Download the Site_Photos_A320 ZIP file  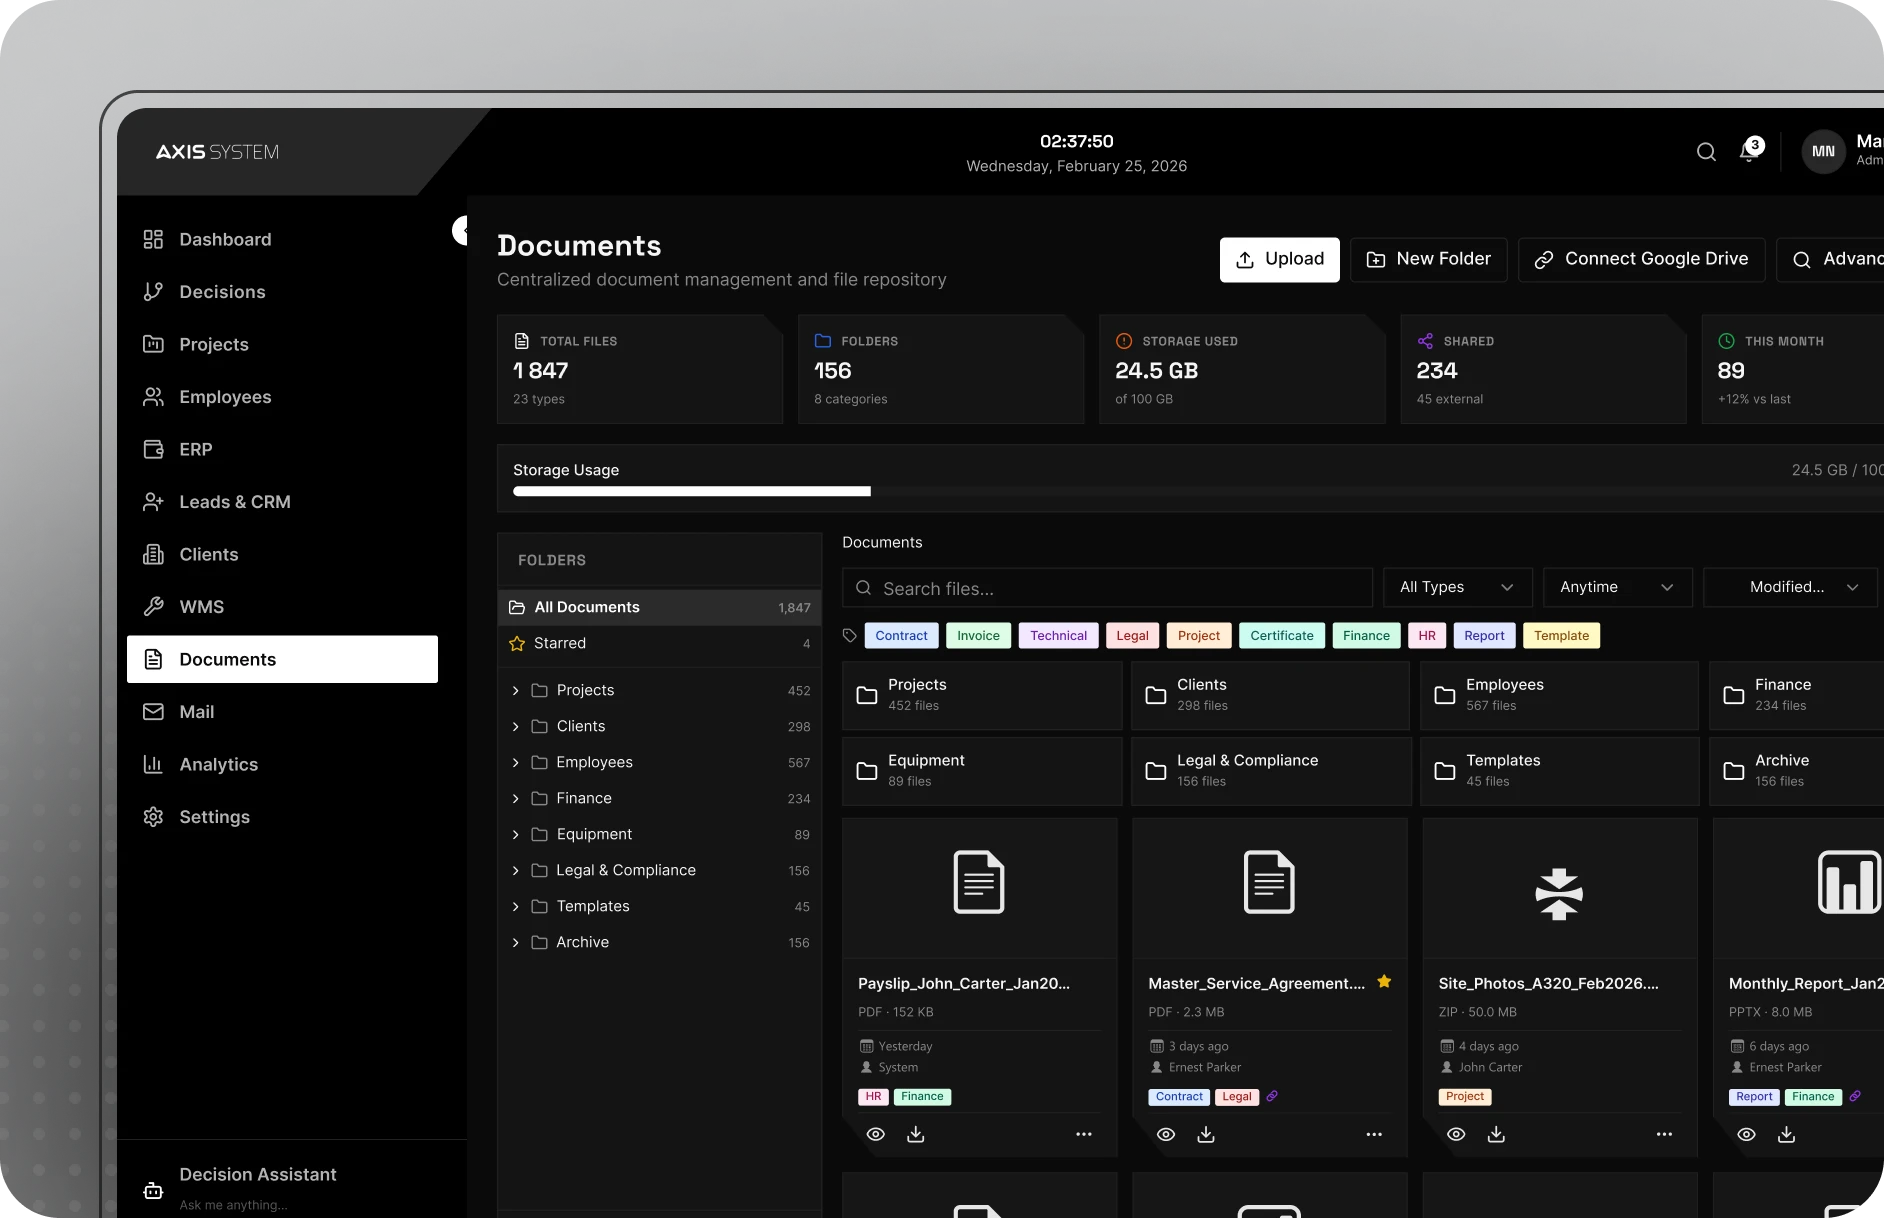tap(1496, 1134)
